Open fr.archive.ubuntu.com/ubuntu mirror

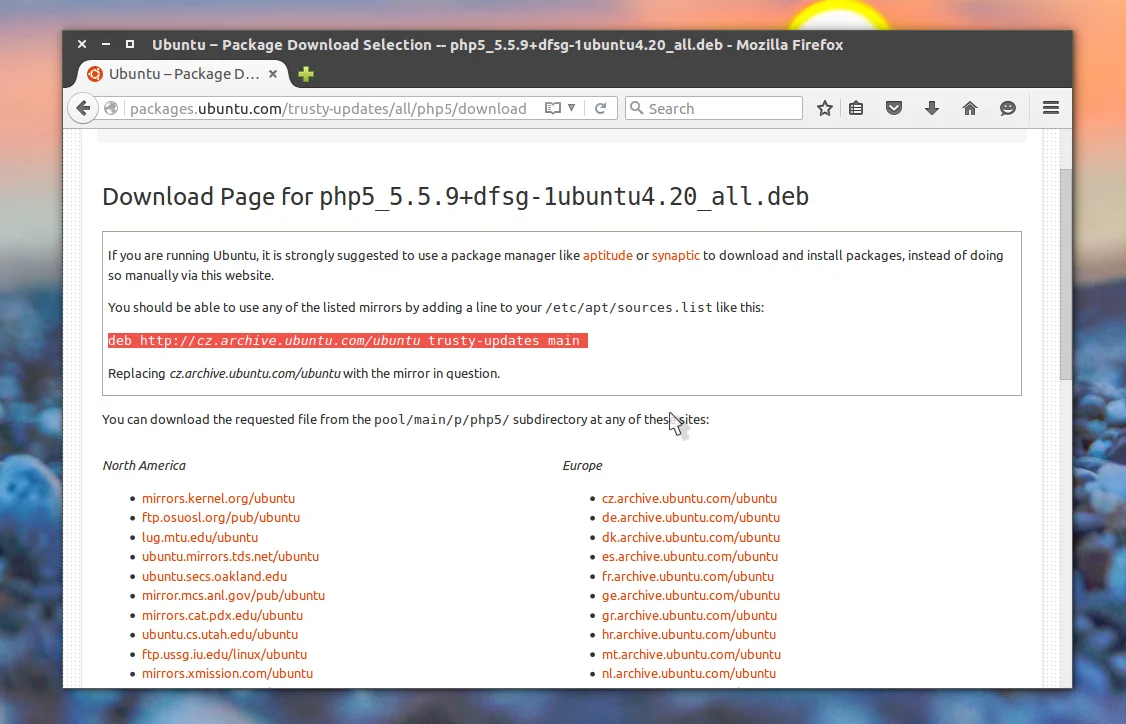pos(688,576)
